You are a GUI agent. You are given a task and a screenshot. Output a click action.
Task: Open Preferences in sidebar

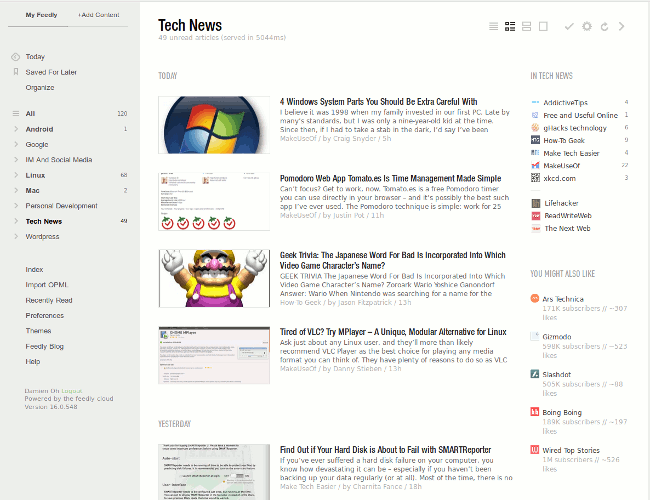tap(45, 316)
